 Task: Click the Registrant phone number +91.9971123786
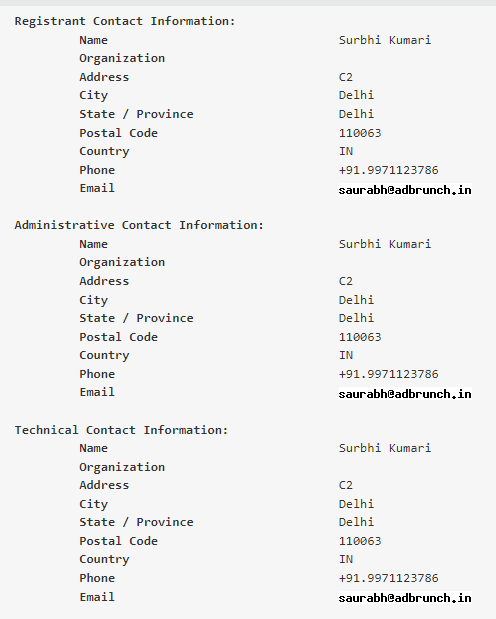[389, 170]
